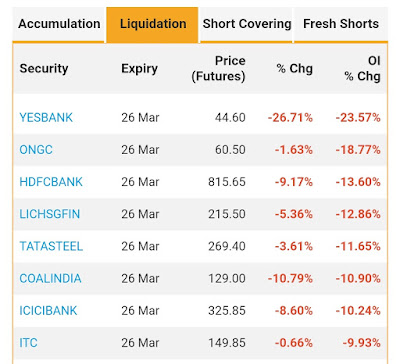Open the YESBANK security link
The width and height of the screenshot is (400, 364).
46,118
